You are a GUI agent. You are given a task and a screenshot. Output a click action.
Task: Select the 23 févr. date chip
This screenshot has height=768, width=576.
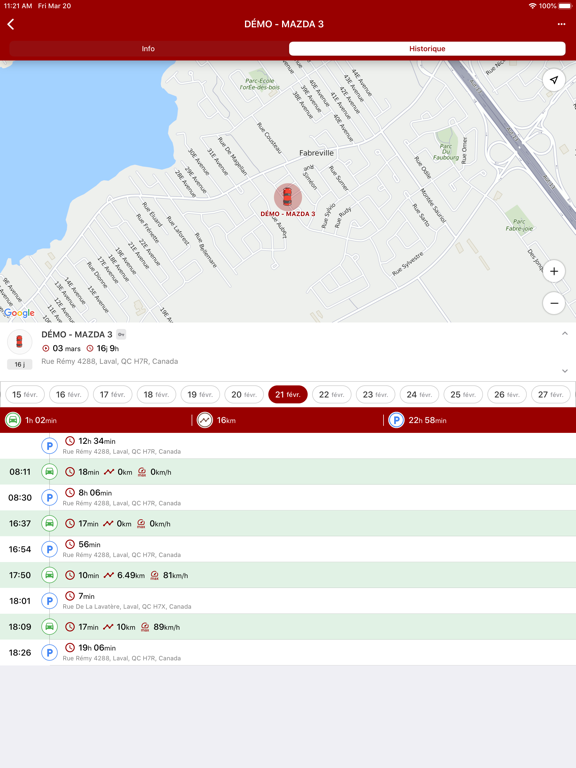click(x=376, y=394)
